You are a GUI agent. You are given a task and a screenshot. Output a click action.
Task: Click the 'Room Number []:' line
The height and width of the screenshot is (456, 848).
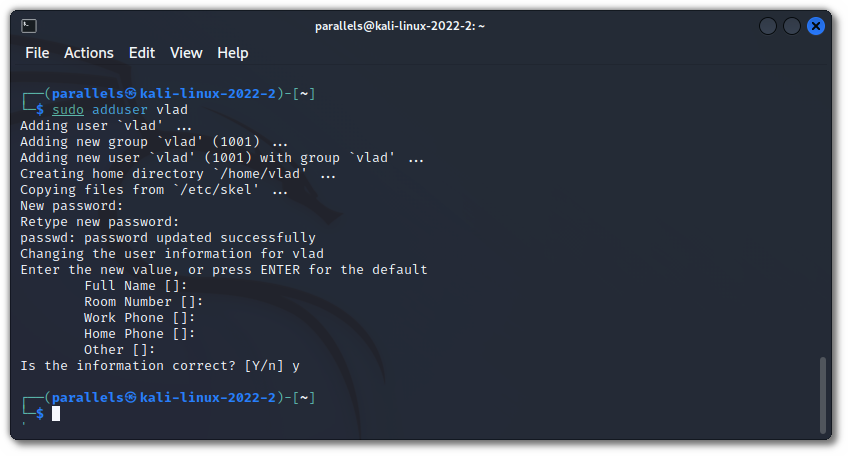coord(144,301)
